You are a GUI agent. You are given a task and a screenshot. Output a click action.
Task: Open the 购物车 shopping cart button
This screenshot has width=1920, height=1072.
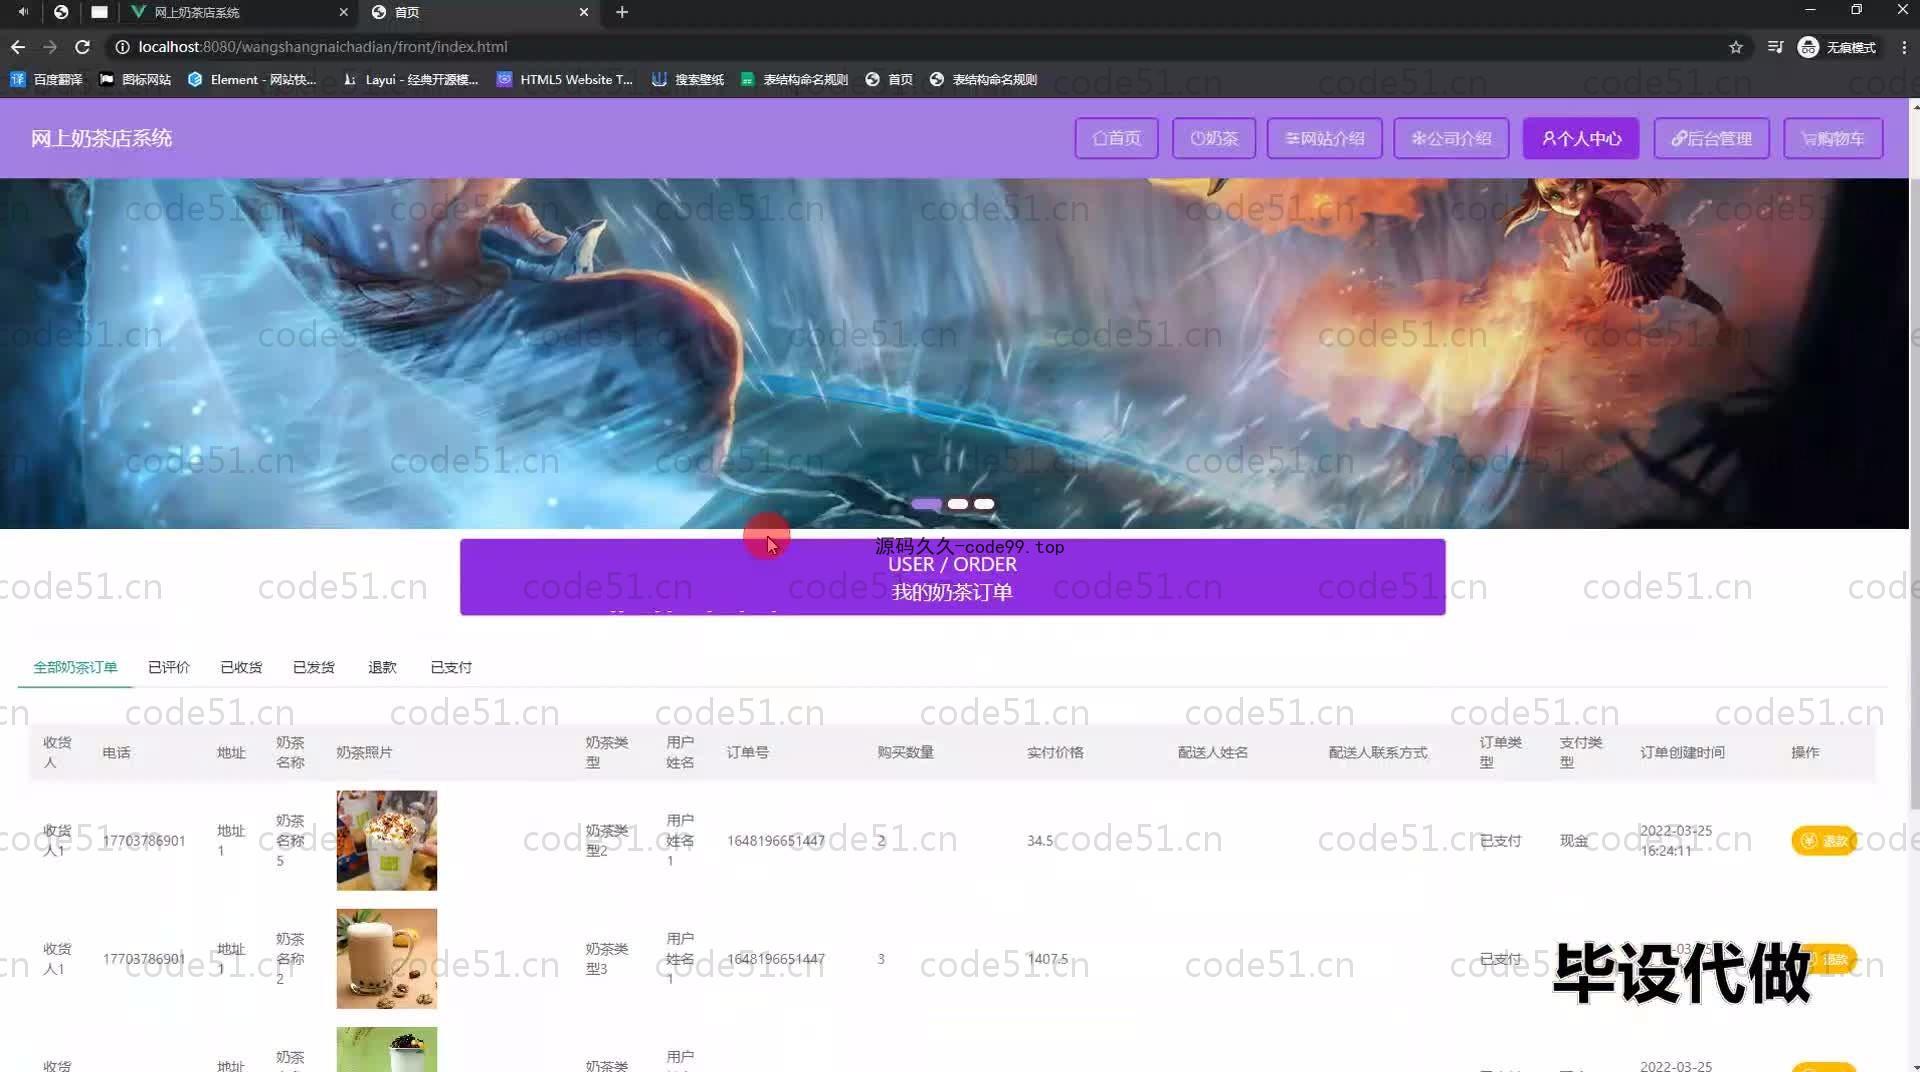click(1832, 138)
